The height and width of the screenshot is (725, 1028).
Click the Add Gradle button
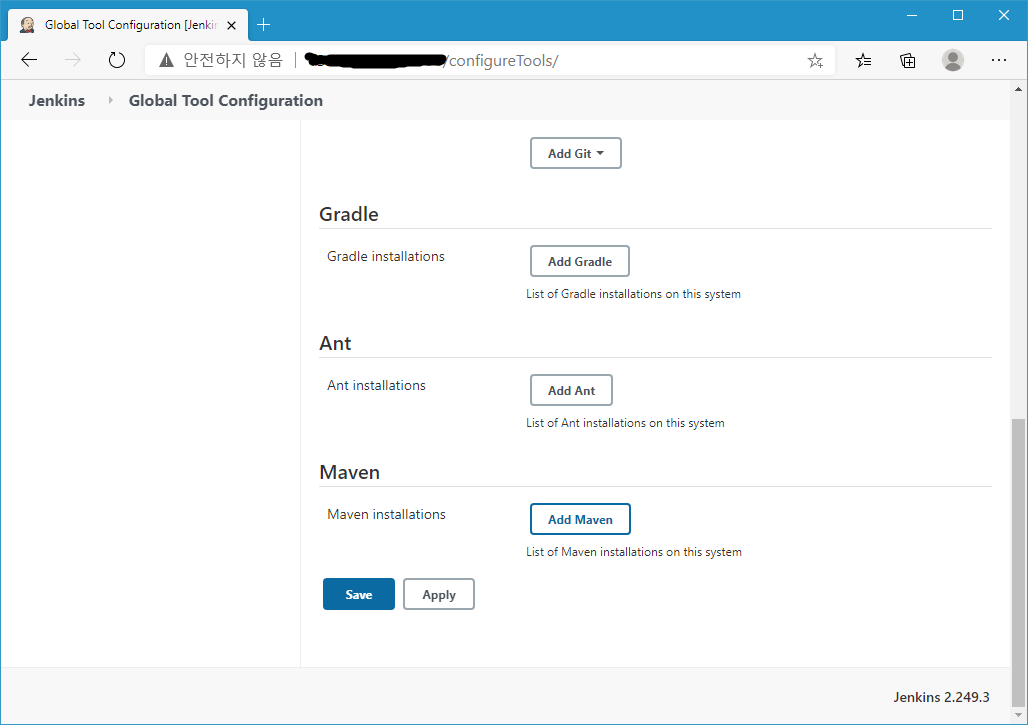click(x=580, y=262)
